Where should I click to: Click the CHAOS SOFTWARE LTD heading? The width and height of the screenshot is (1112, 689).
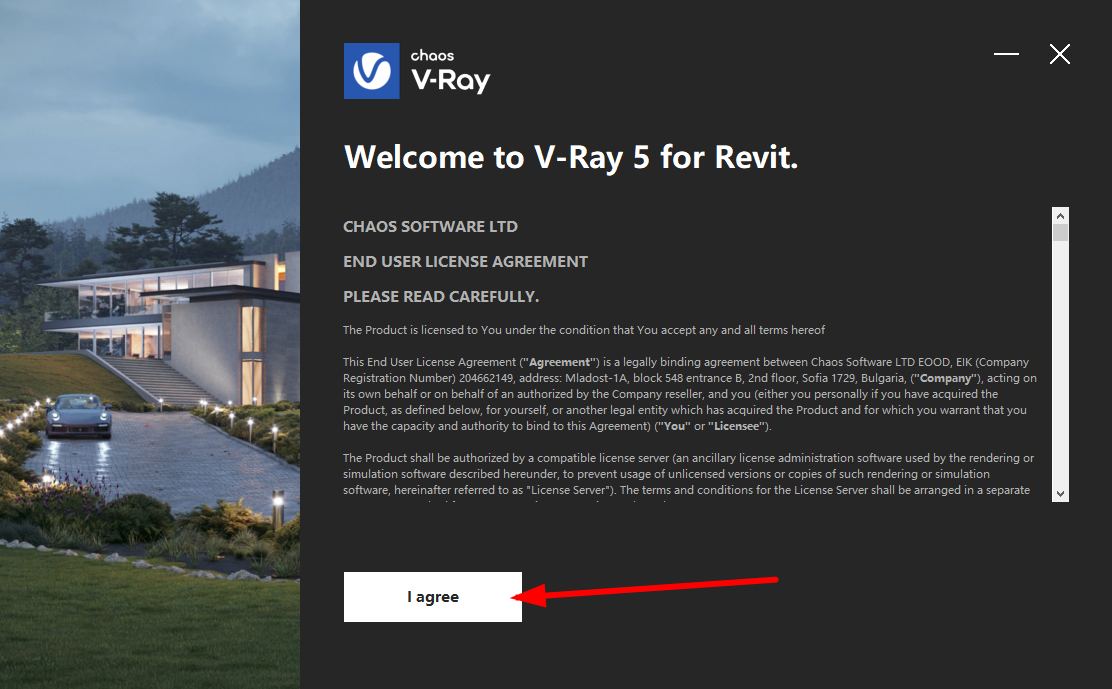coord(430,227)
